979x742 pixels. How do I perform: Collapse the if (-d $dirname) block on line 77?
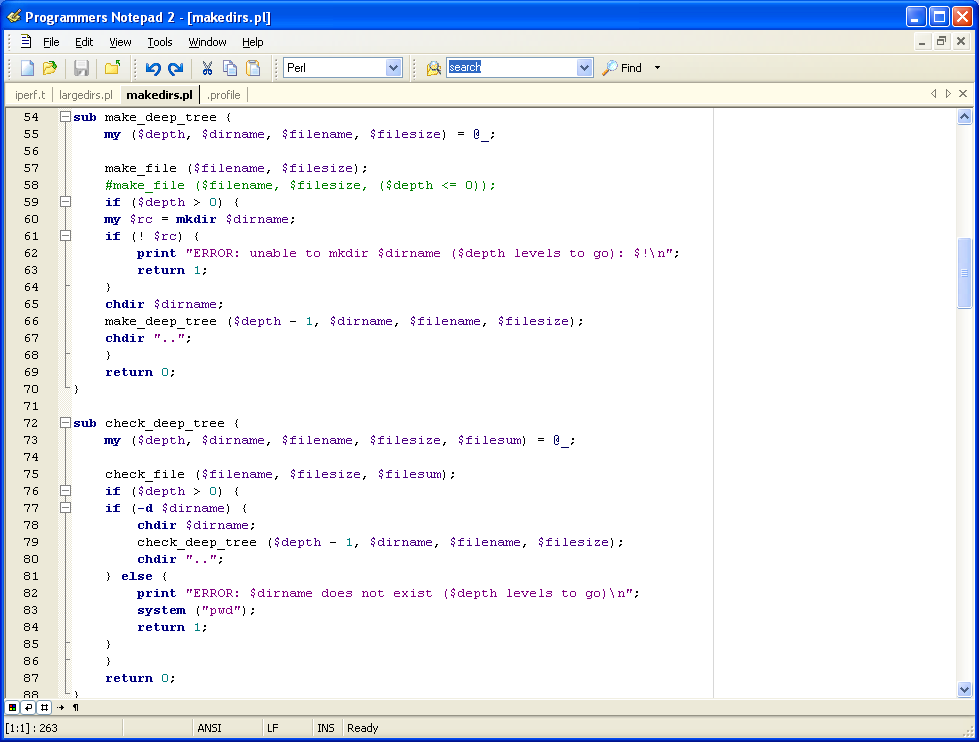tap(65, 508)
